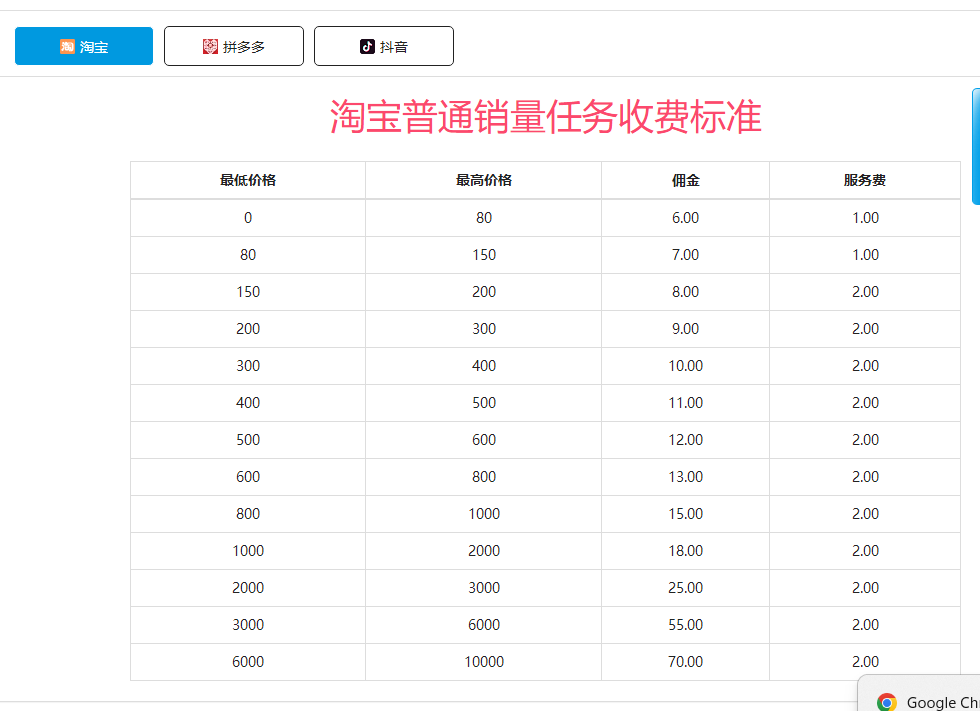Click the 10.00 commission cell
The width and height of the screenshot is (980, 711).
[x=686, y=365]
